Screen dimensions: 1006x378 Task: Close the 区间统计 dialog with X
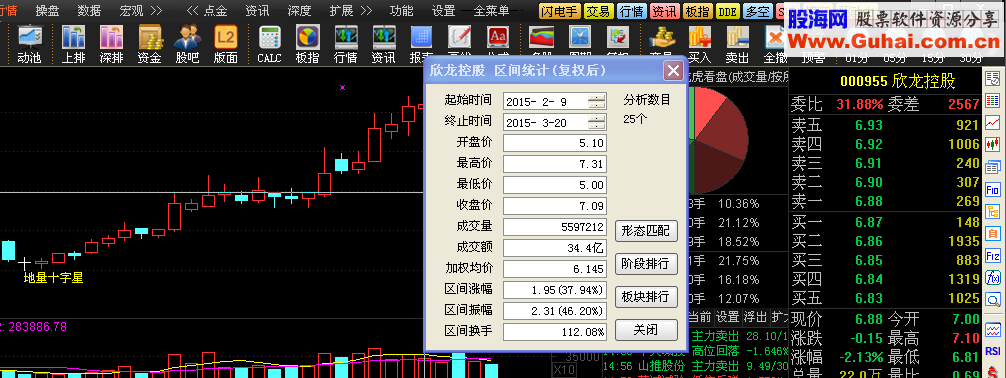(x=673, y=71)
